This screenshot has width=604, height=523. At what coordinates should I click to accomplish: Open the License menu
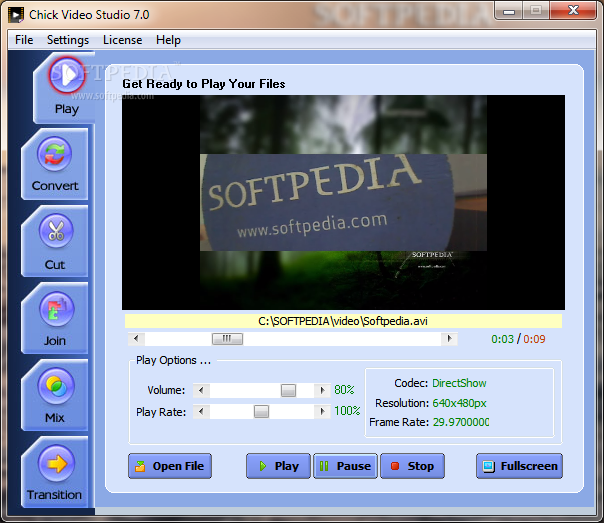pyautogui.click(x=122, y=40)
